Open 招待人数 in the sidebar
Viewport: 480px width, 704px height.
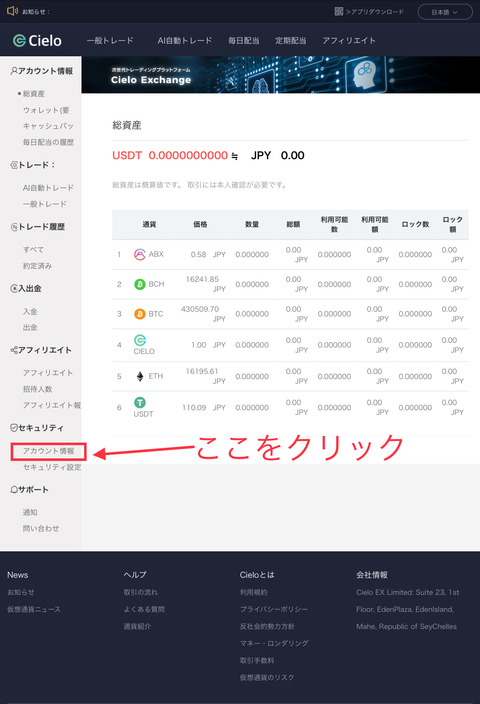pyautogui.click(x=37, y=389)
